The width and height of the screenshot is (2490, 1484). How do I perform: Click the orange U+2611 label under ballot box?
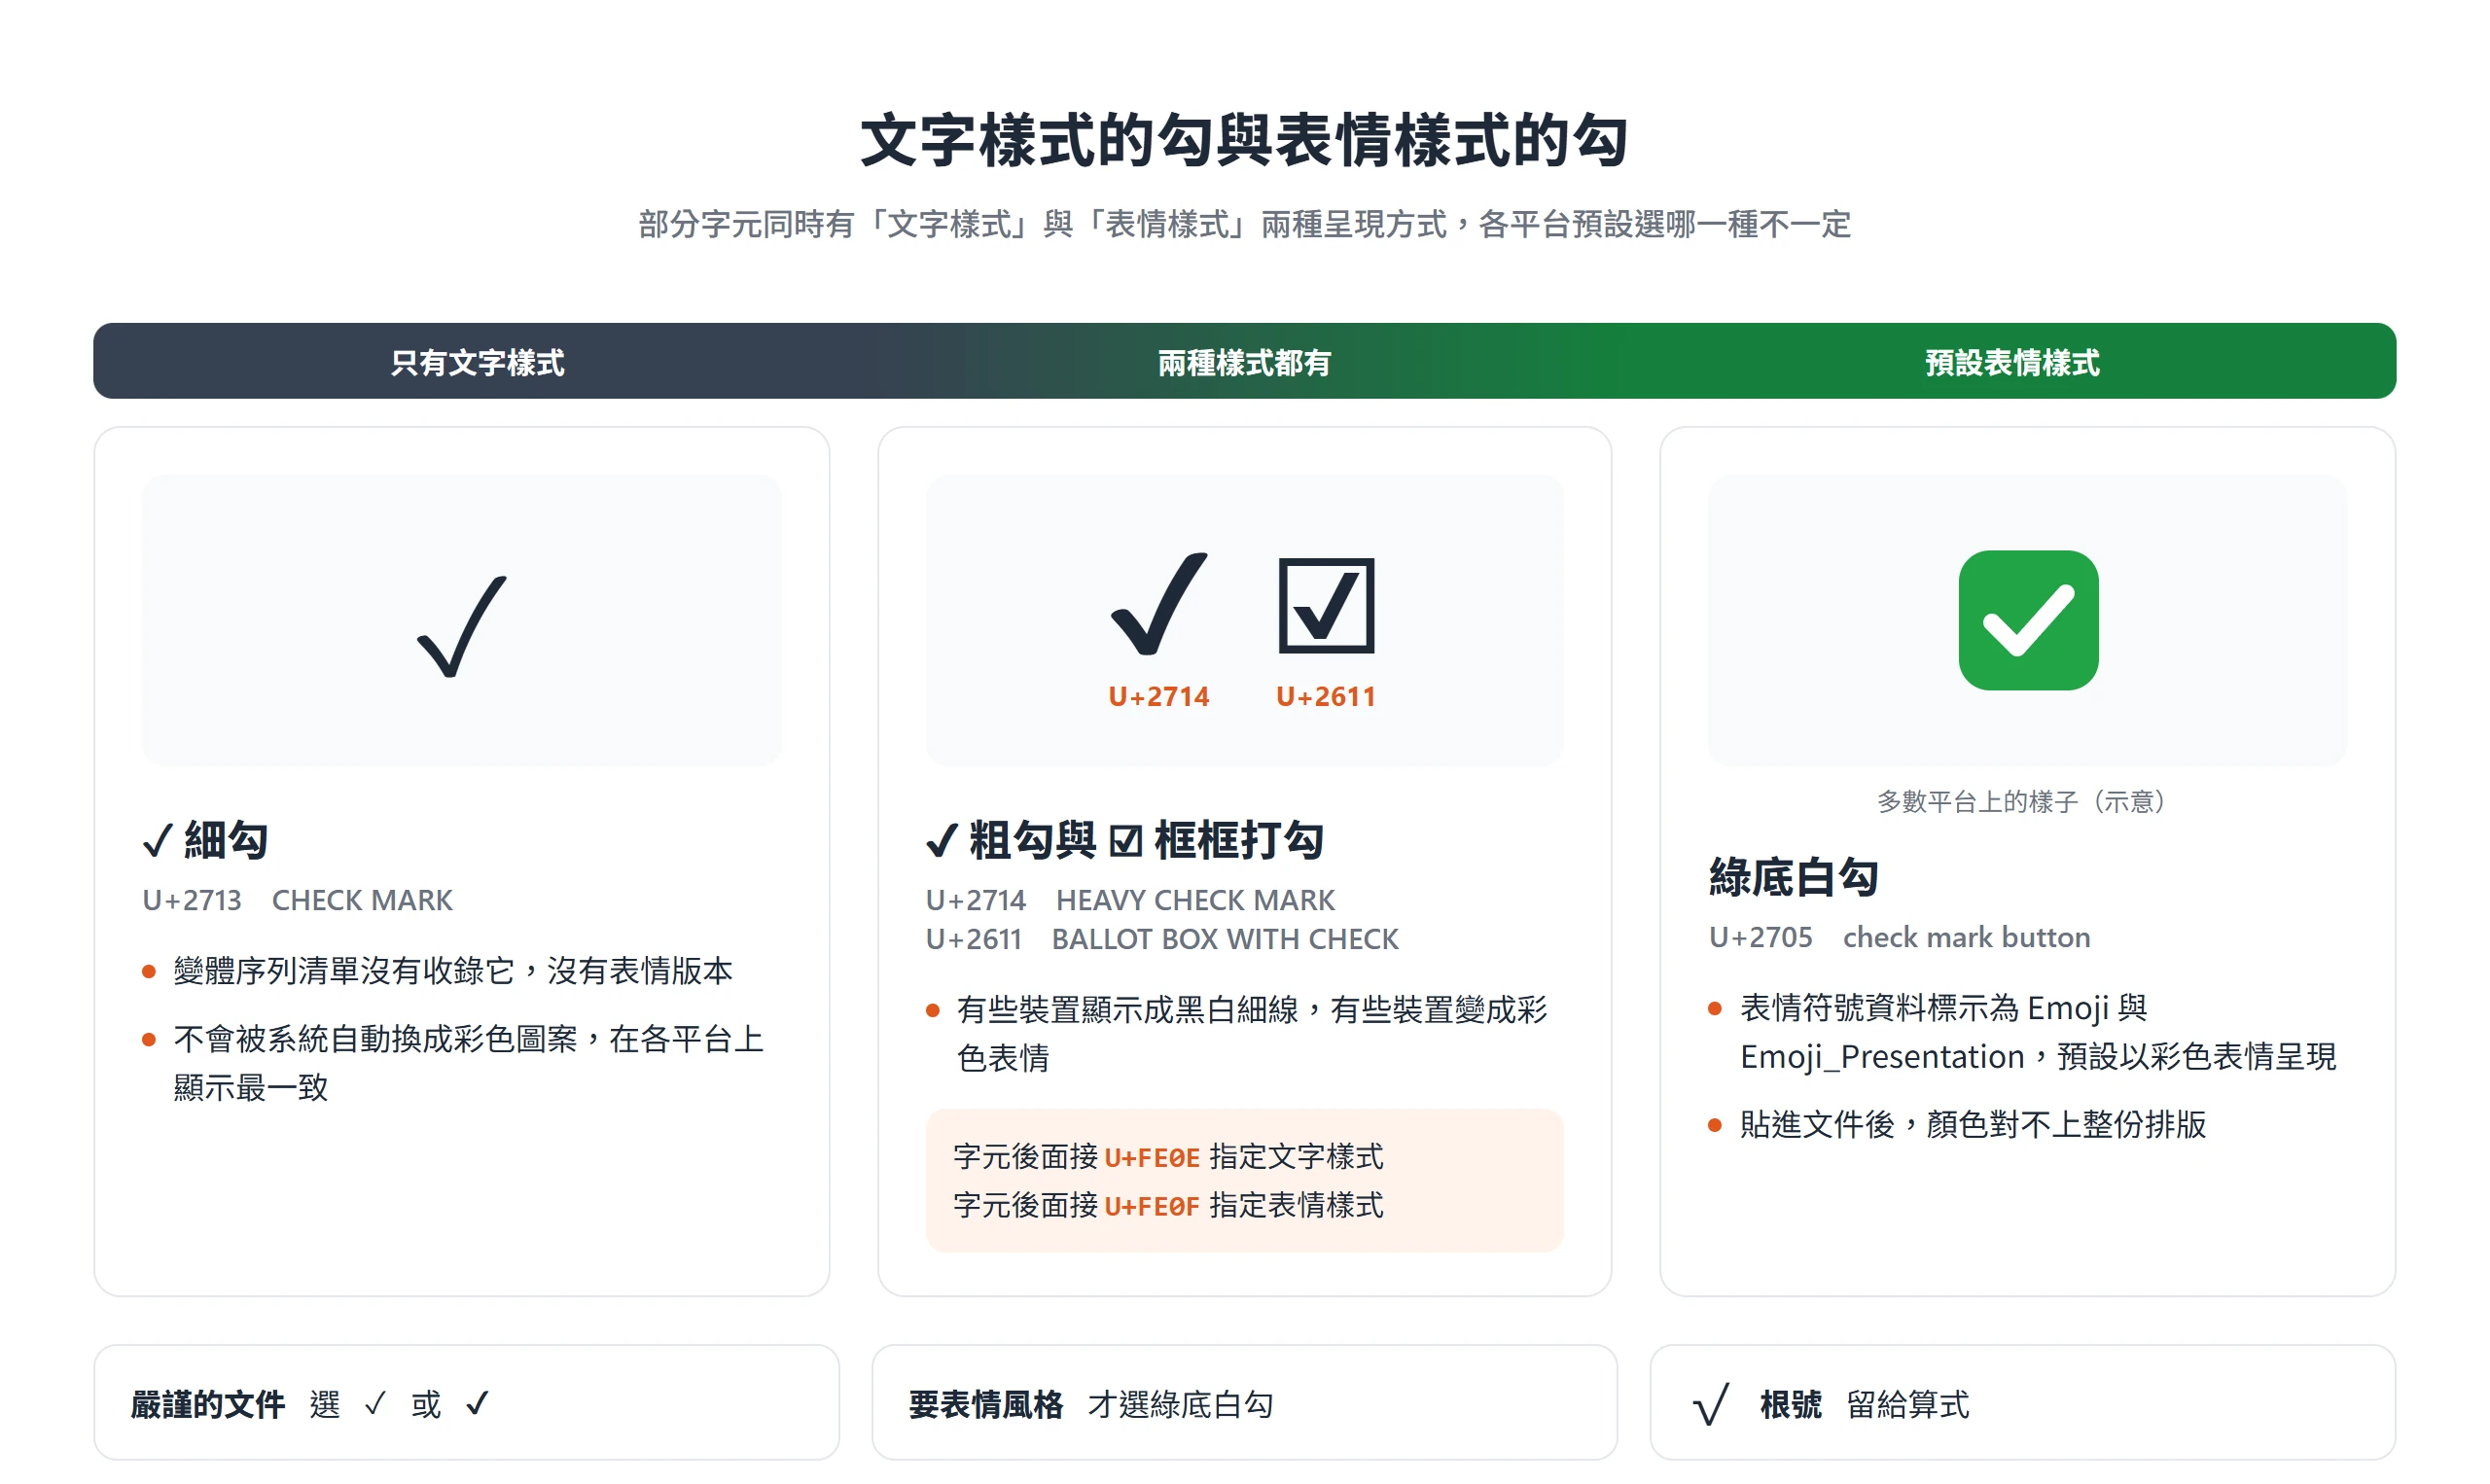1326,696
